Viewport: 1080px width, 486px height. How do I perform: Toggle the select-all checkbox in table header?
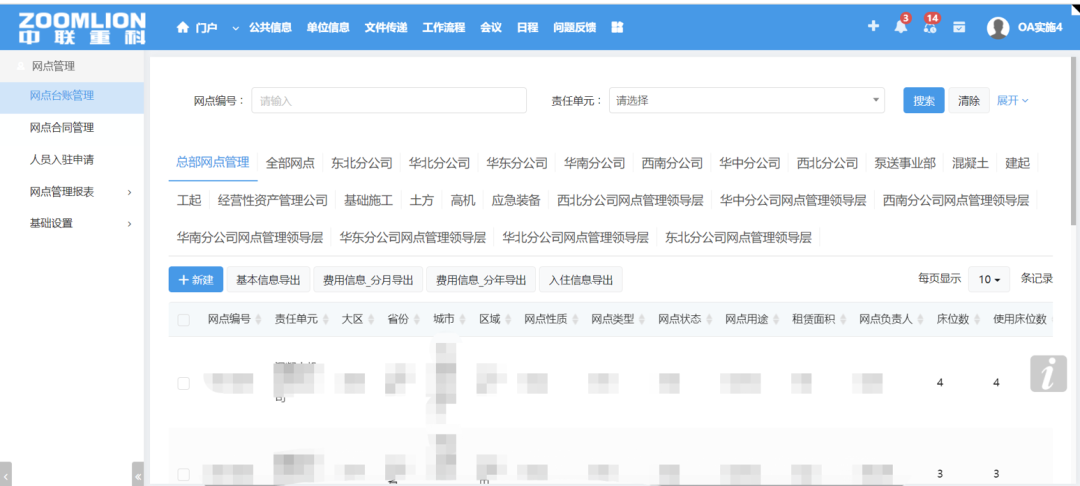pyautogui.click(x=183, y=320)
